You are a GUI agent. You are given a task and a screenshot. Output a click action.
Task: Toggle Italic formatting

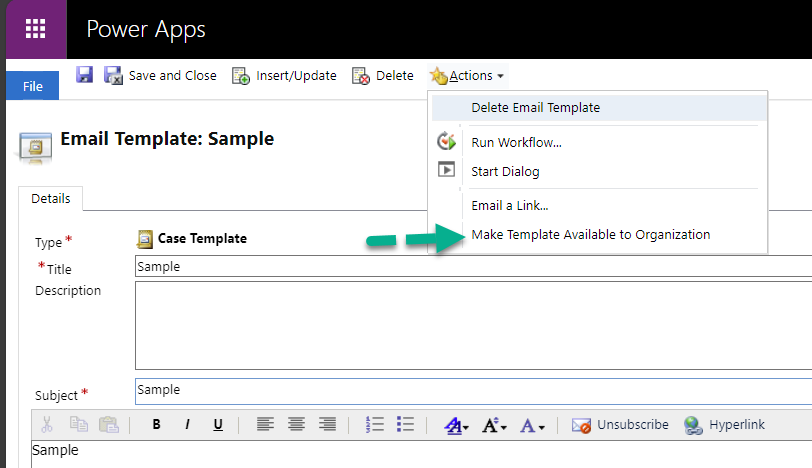click(187, 425)
